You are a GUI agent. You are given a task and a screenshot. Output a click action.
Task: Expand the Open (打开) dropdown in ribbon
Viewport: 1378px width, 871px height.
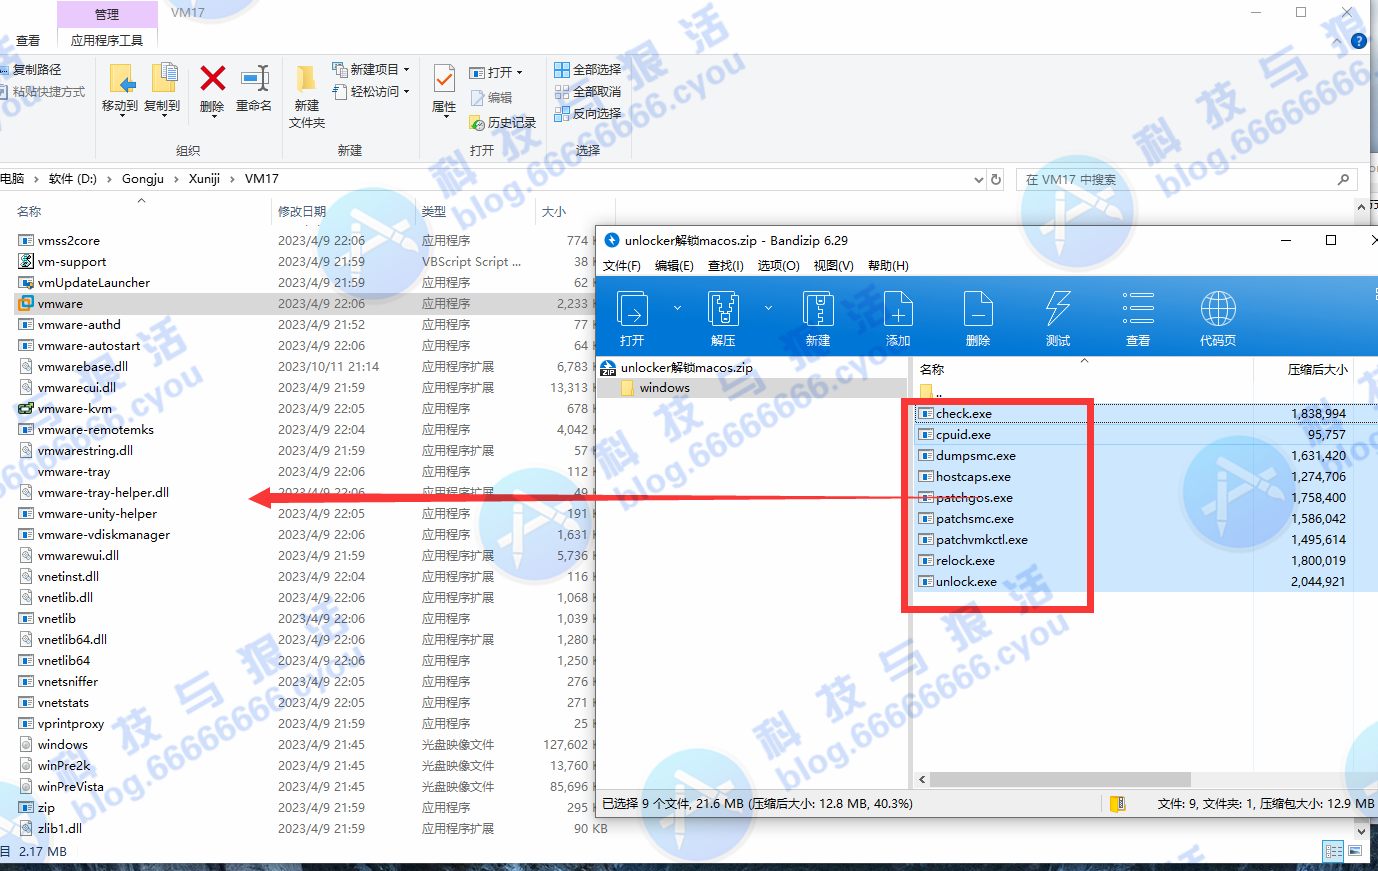(x=519, y=73)
